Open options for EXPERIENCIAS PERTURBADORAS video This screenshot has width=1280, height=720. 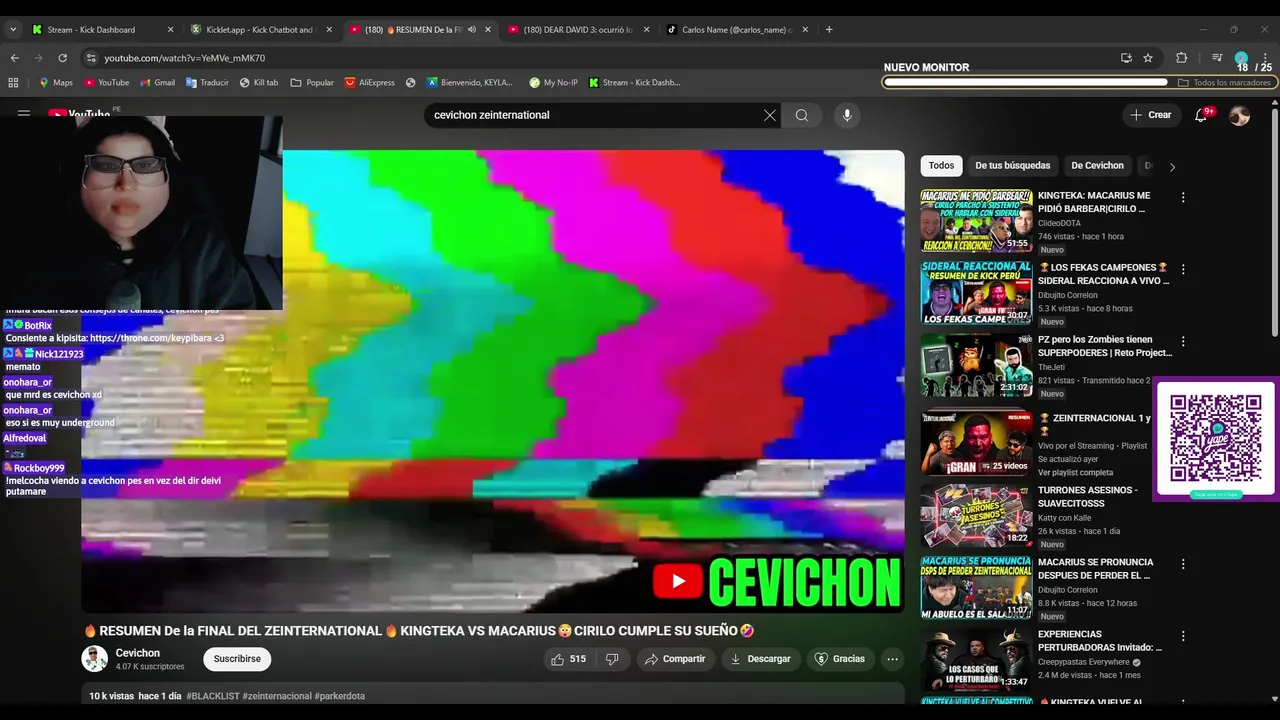[x=1183, y=636]
